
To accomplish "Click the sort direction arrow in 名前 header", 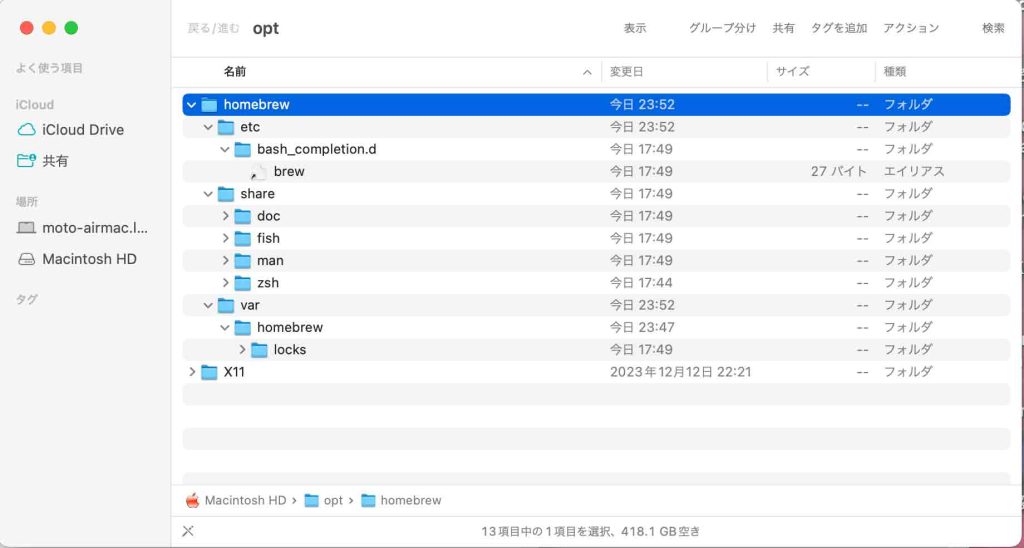I will coord(587,73).
